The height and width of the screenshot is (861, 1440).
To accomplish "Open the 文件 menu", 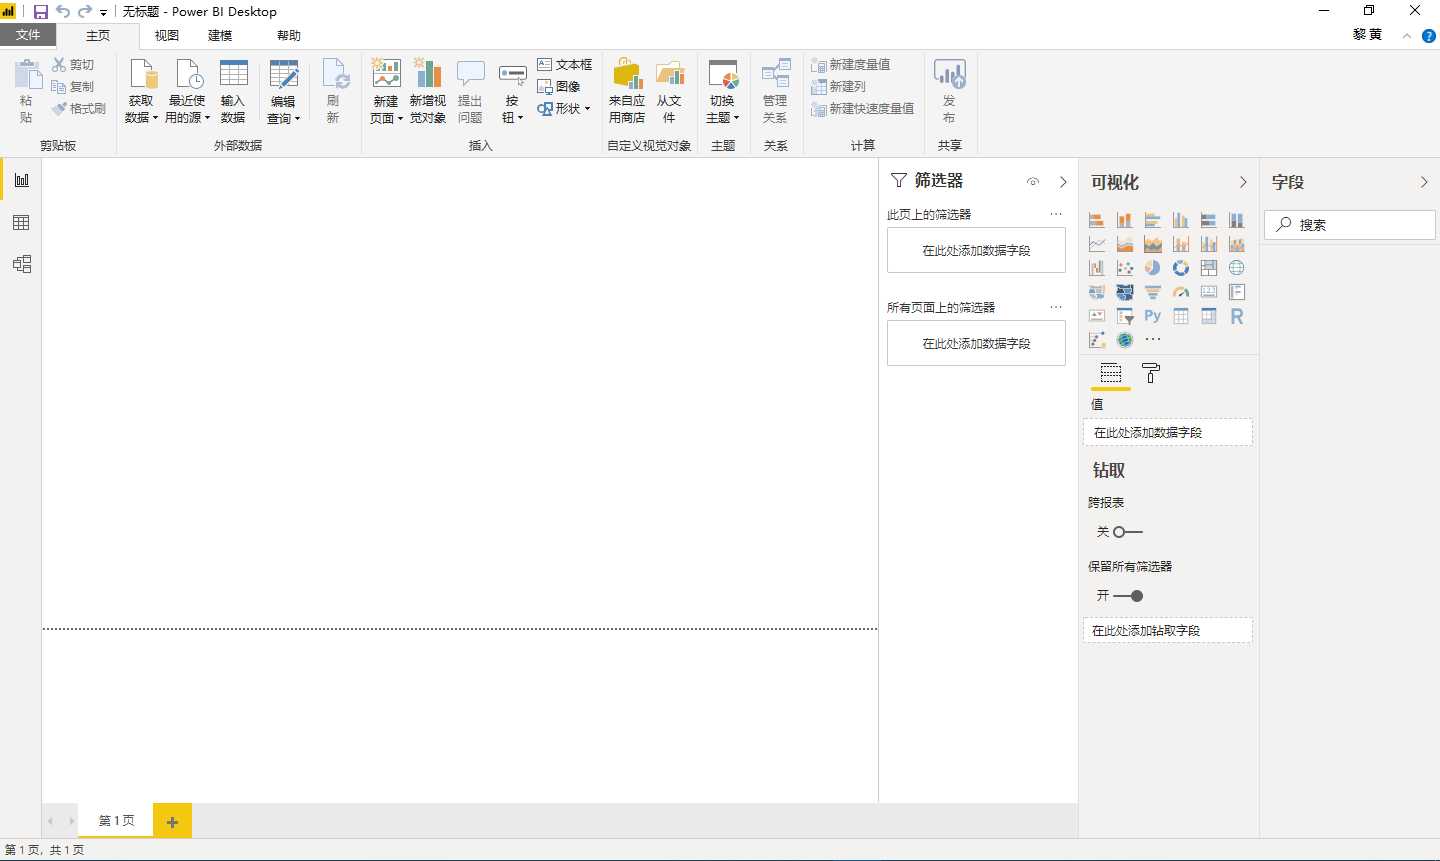I will coord(28,35).
